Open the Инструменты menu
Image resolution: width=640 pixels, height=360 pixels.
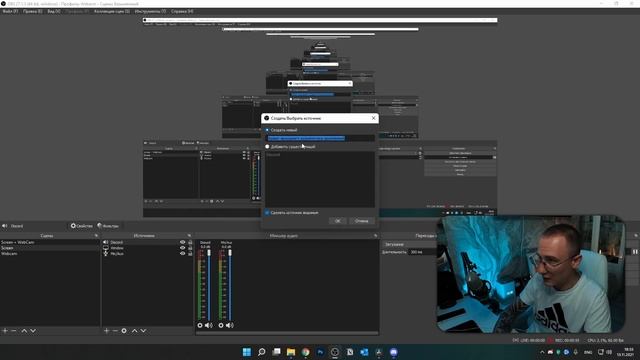coord(150,11)
